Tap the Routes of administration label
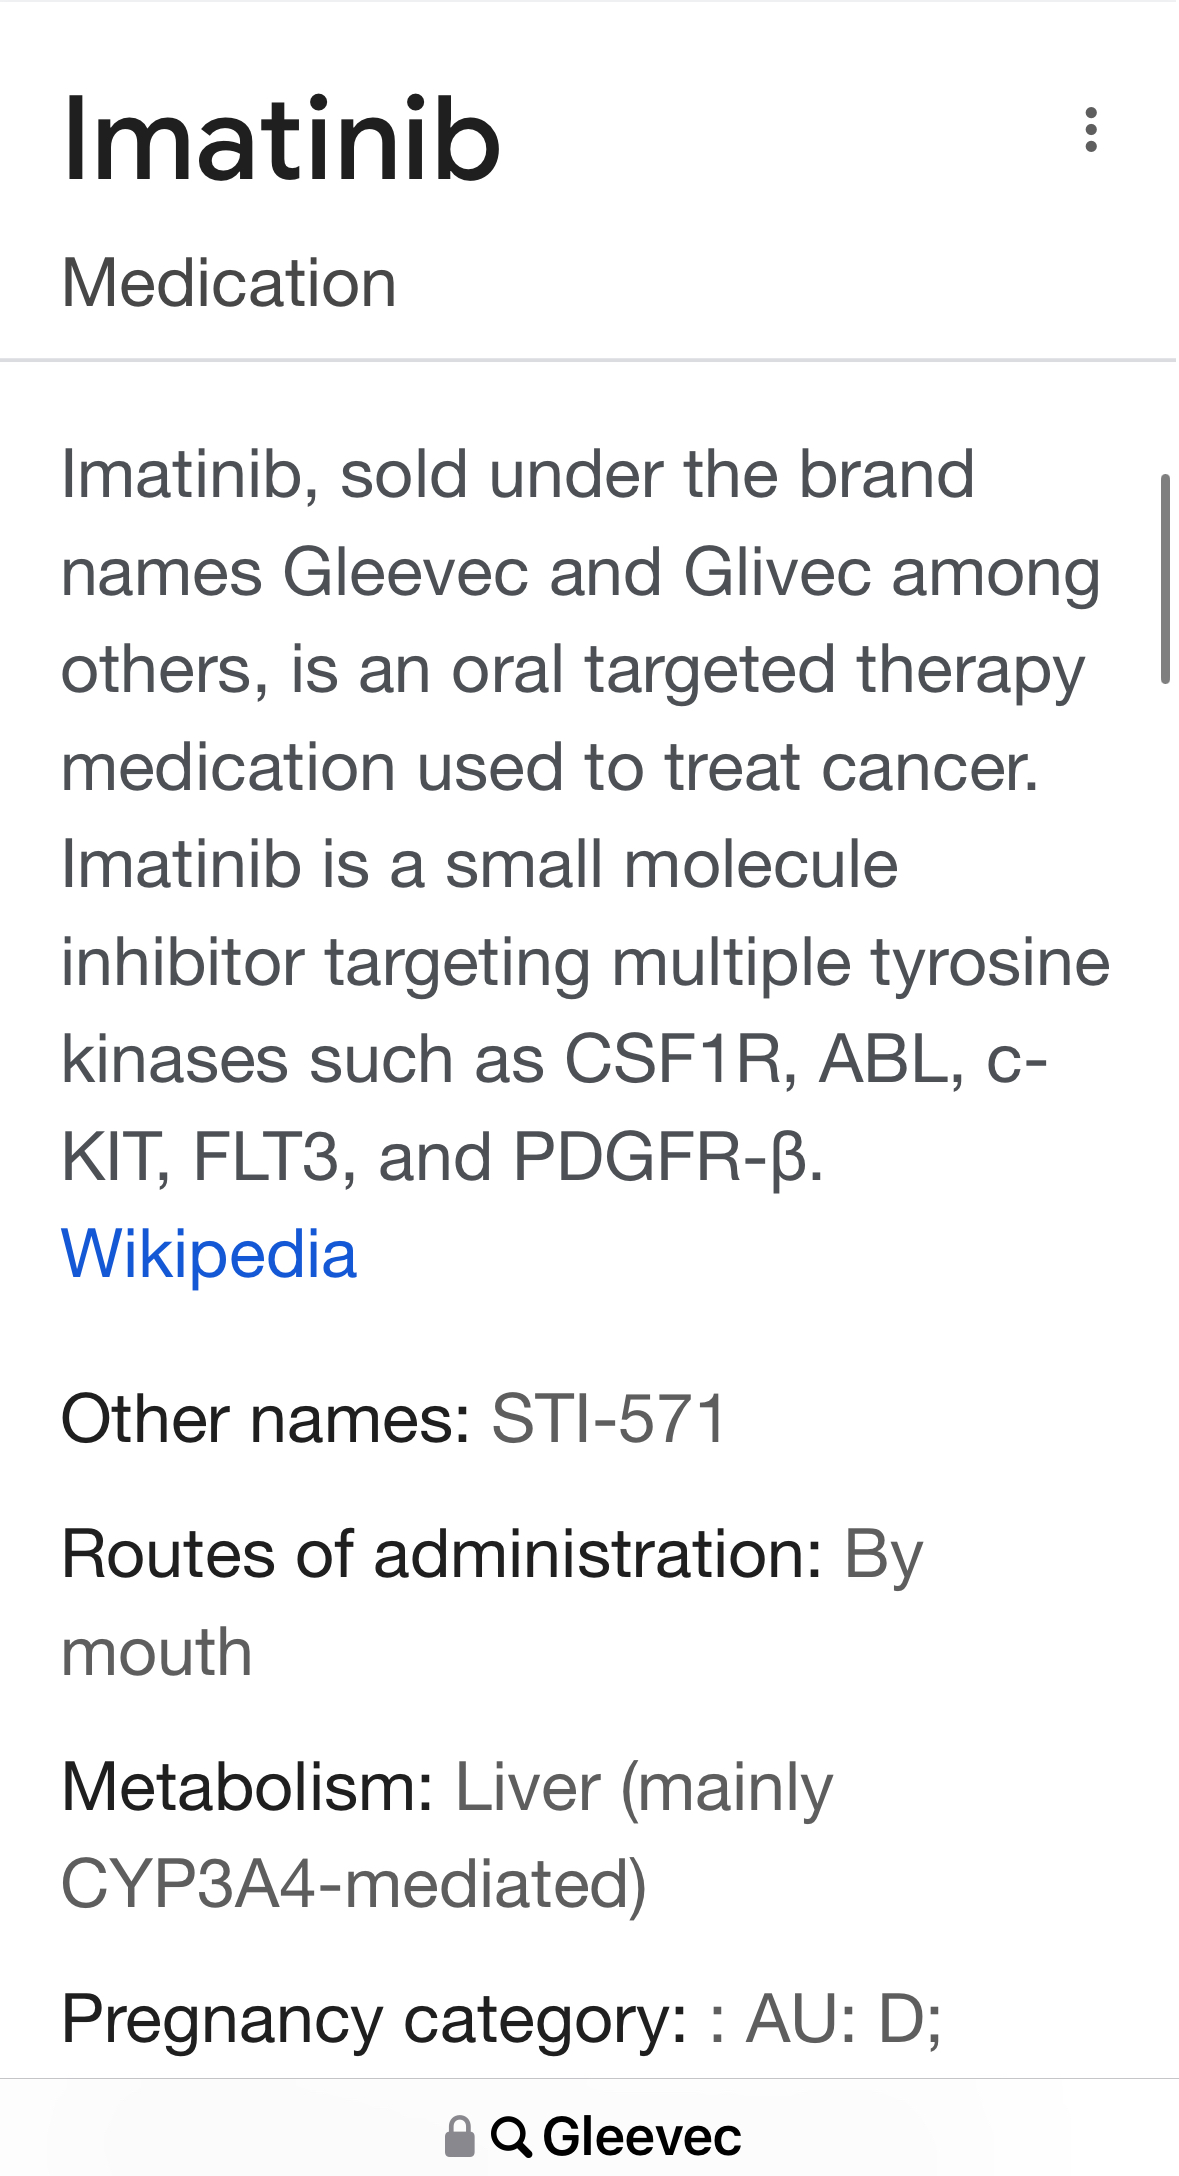This screenshot has width=1179, height=2176. (442, 1555)
